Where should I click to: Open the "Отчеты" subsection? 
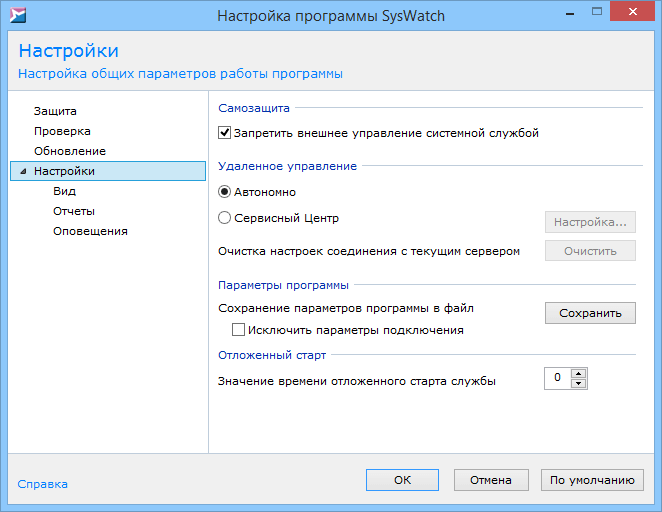click(74, 211)
